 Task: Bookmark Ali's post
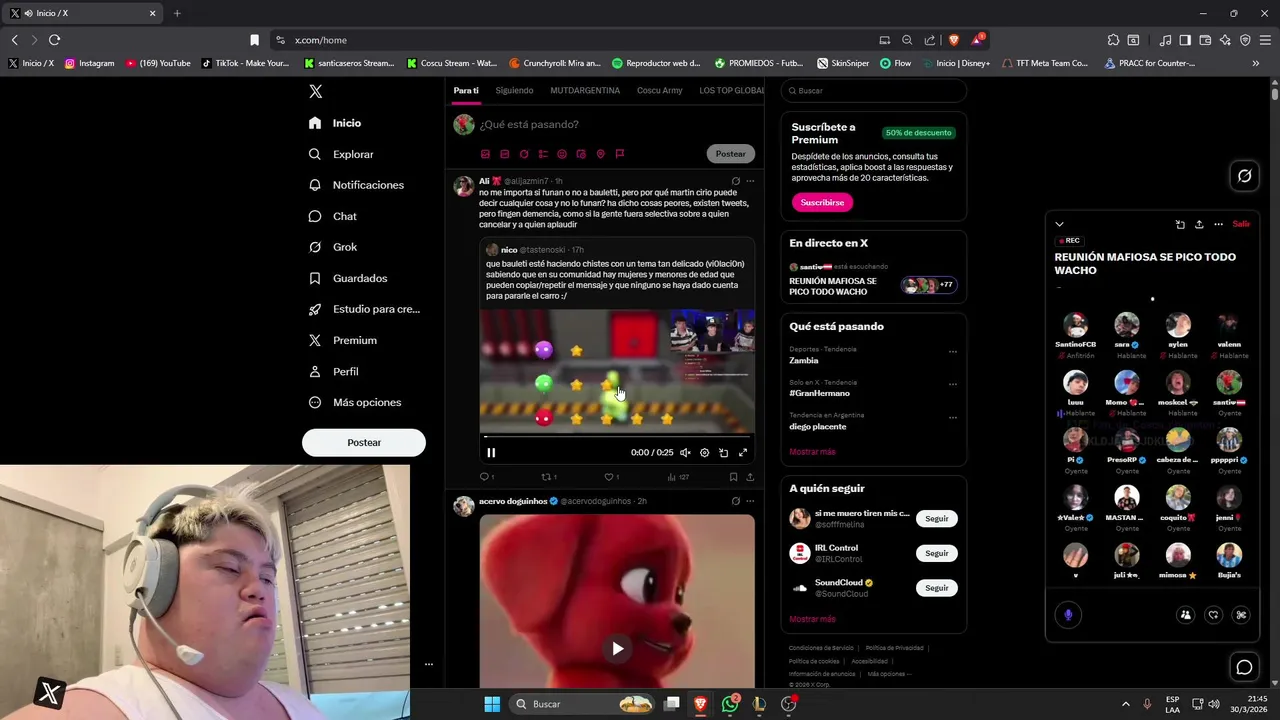[x=735, y=477]
